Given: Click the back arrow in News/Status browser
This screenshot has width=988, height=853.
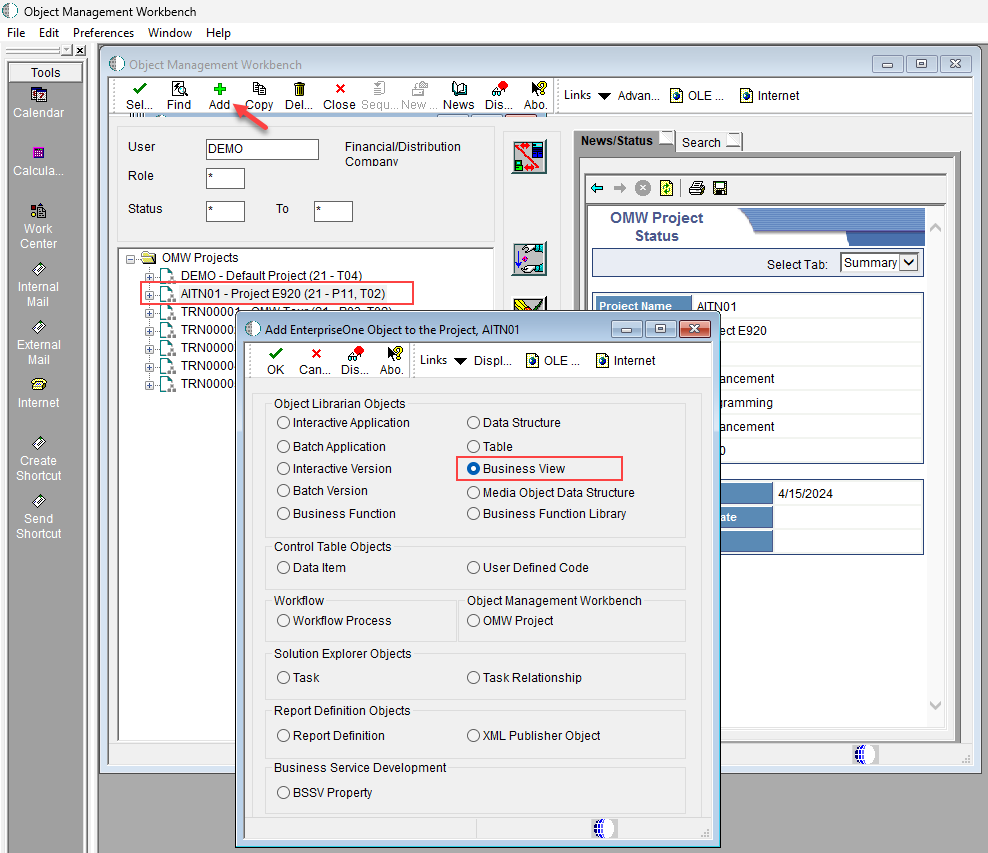Looking at the screenshot, I should [x=597, y=188].
